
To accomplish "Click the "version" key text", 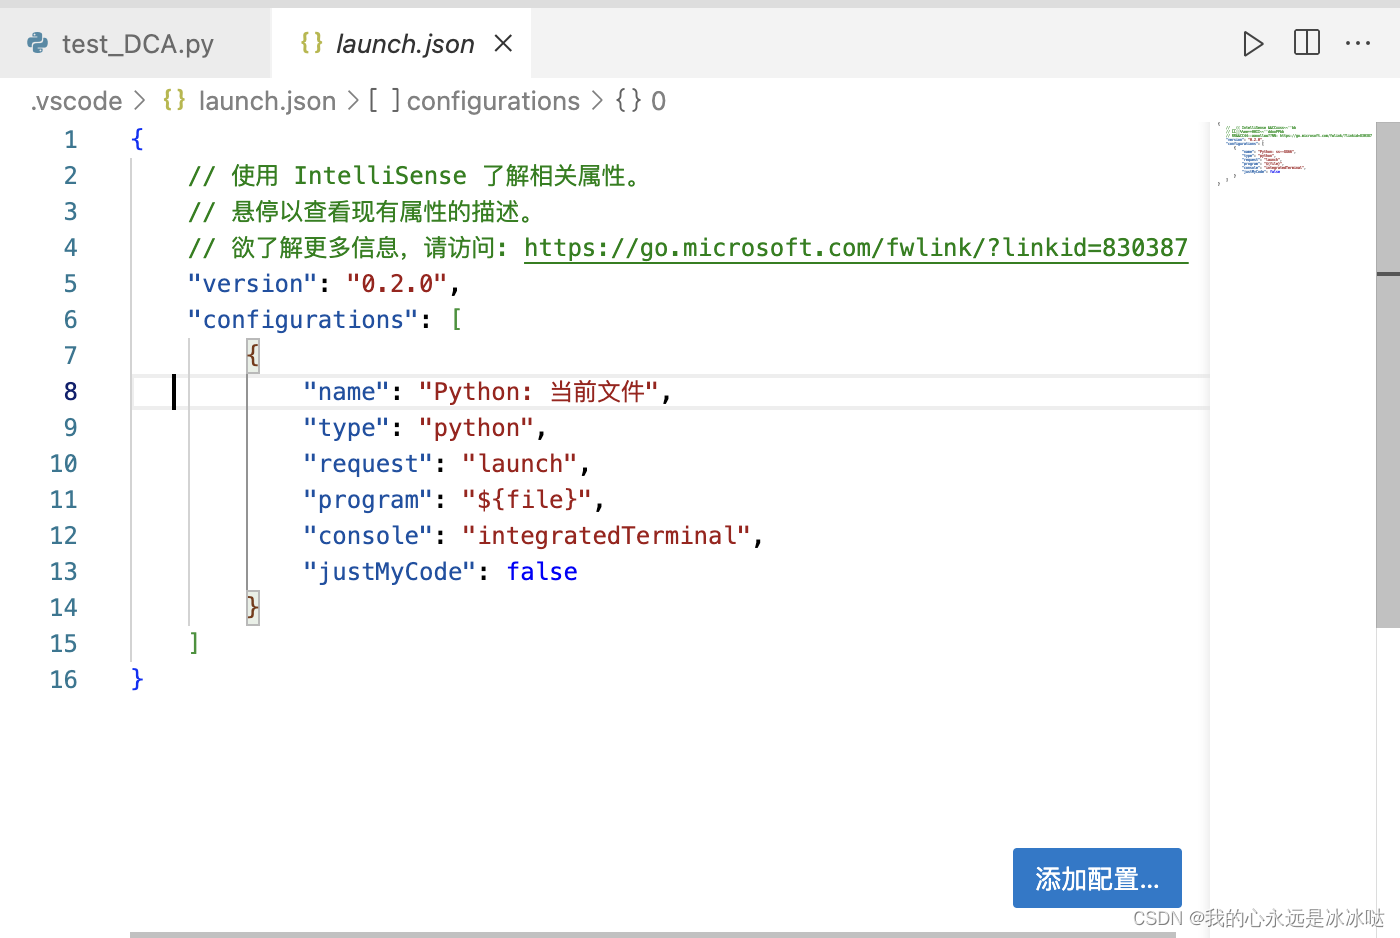I will tap(252, 284).
